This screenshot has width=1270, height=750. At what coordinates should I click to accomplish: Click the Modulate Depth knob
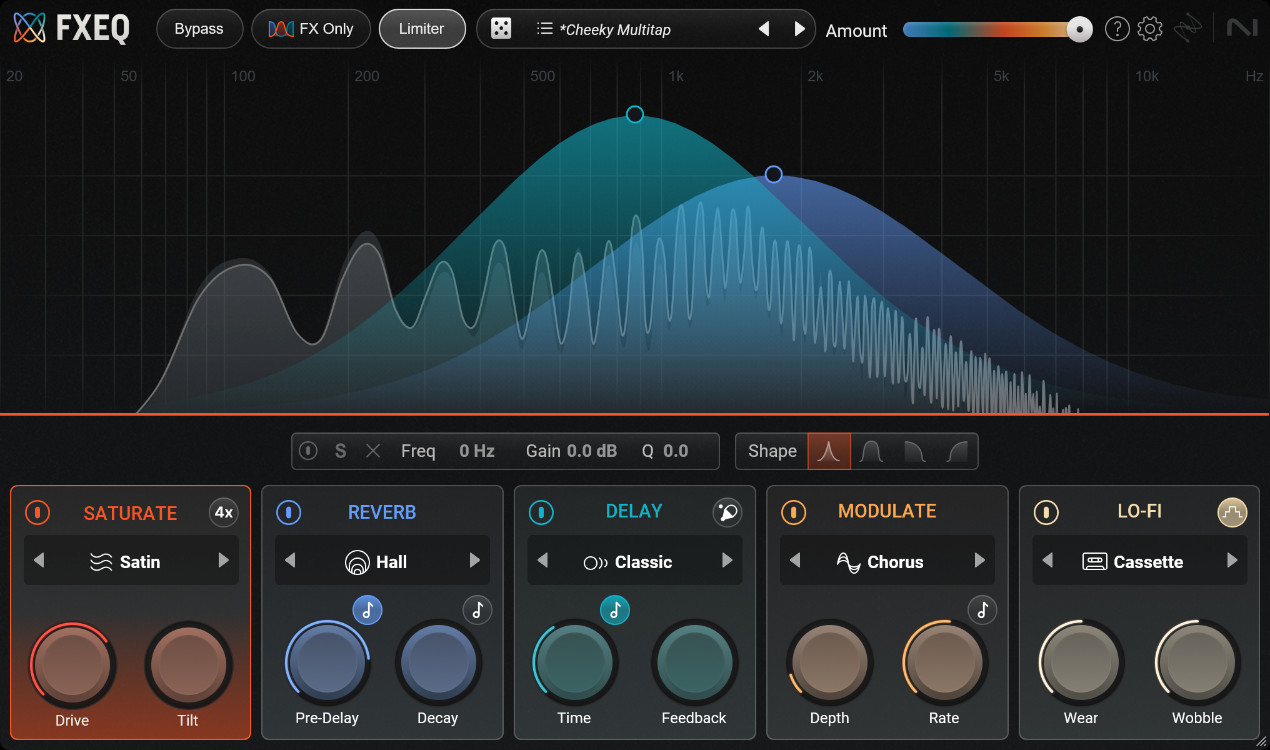[x=829, y=662]
